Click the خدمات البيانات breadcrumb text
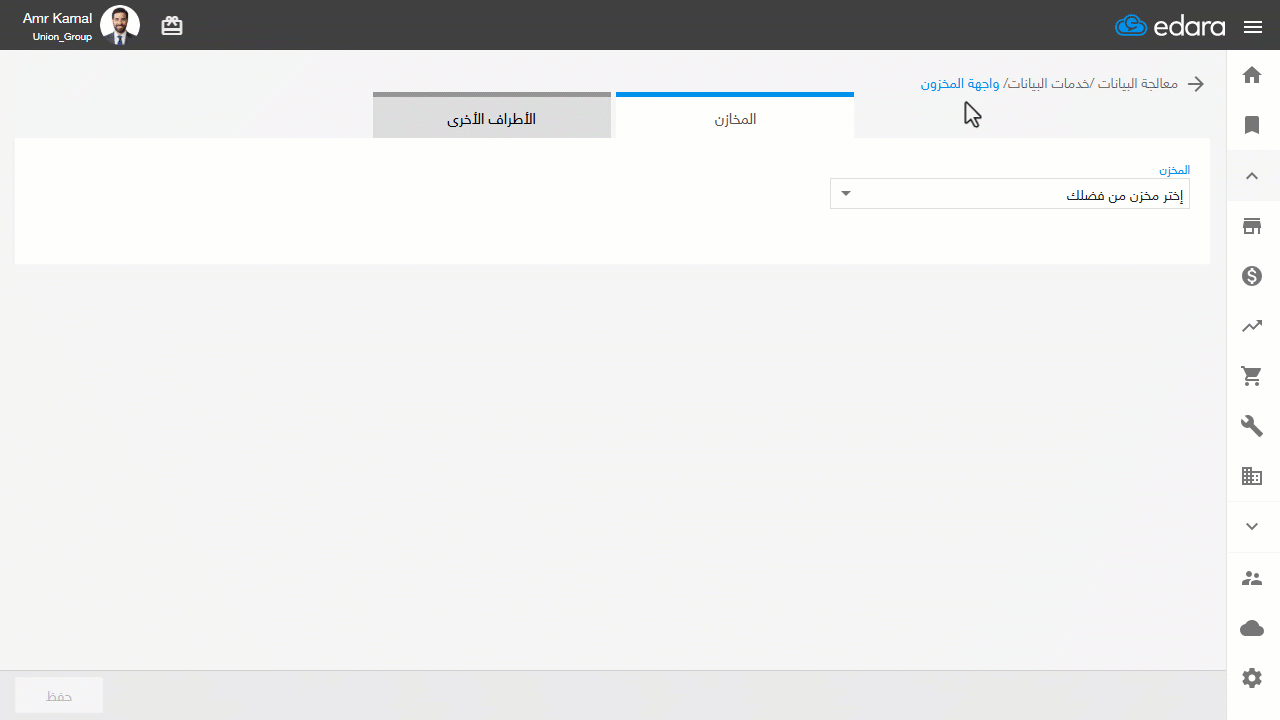This screenshot has height=720, width=1280. tap(1050, 84)
